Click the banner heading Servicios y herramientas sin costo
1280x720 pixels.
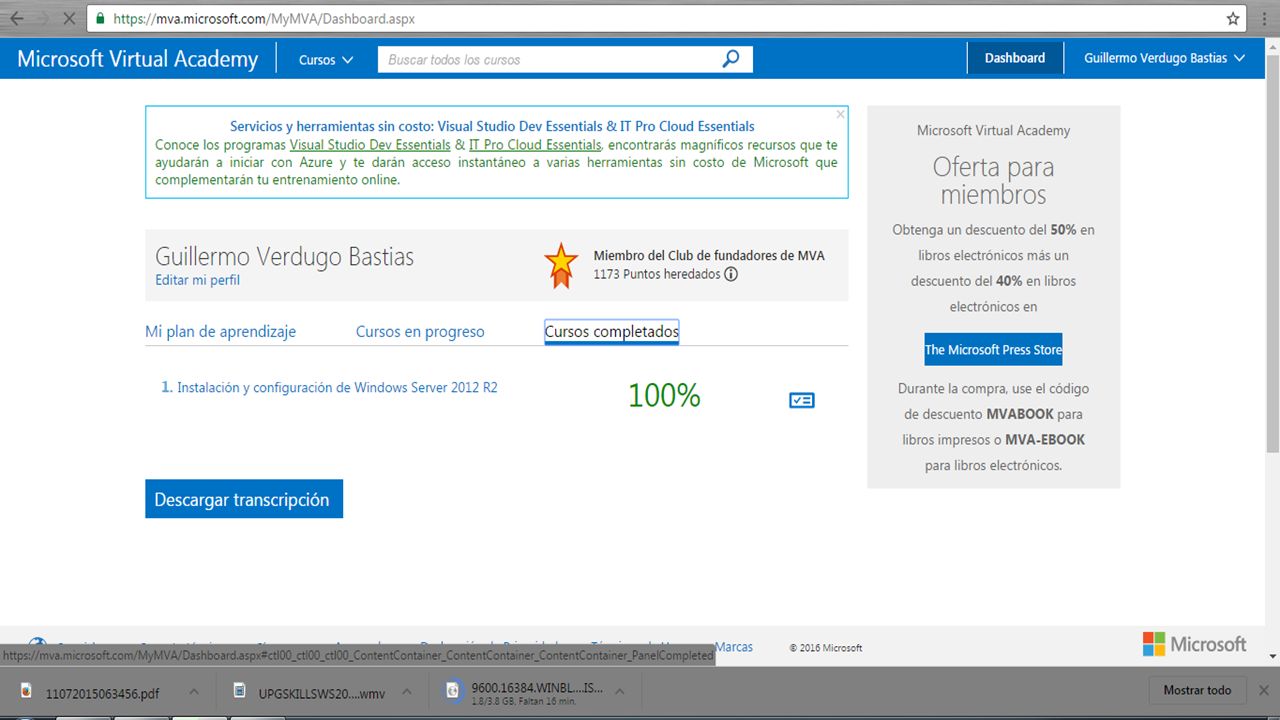492,126
